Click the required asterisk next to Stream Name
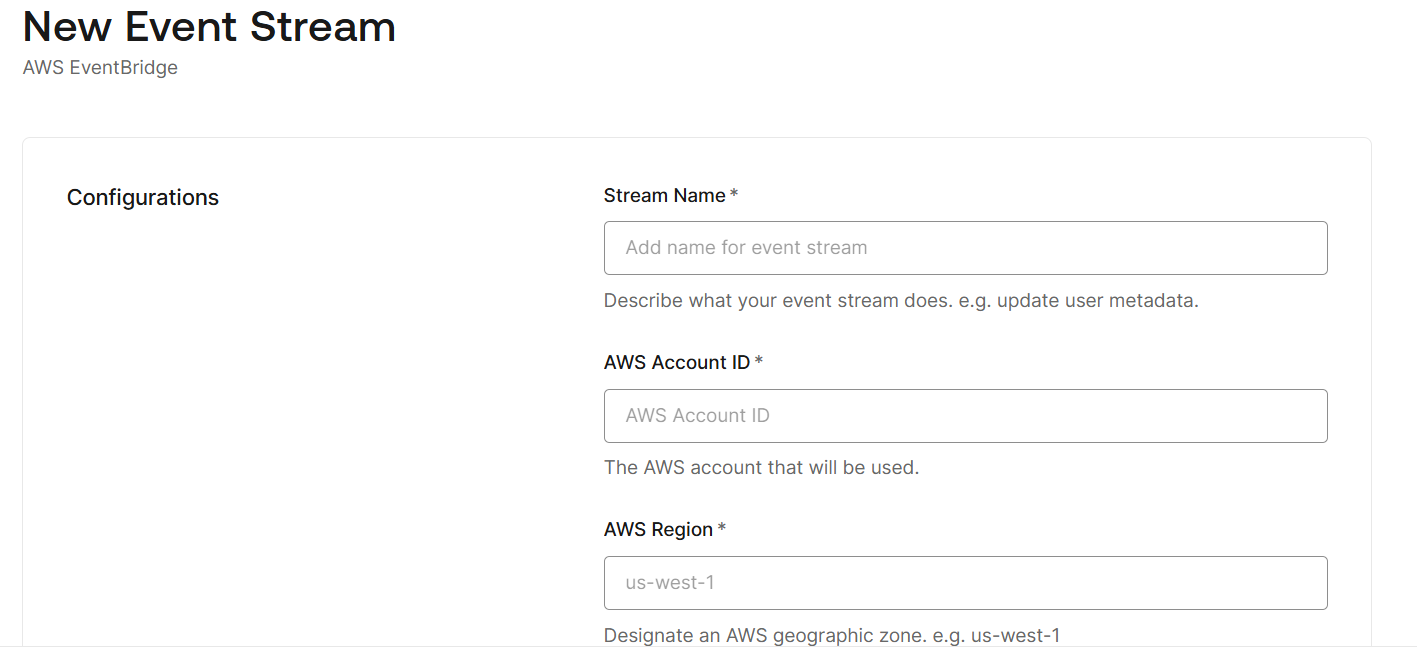Screen dimensions: 1417x658 click(x=733, y=191)
